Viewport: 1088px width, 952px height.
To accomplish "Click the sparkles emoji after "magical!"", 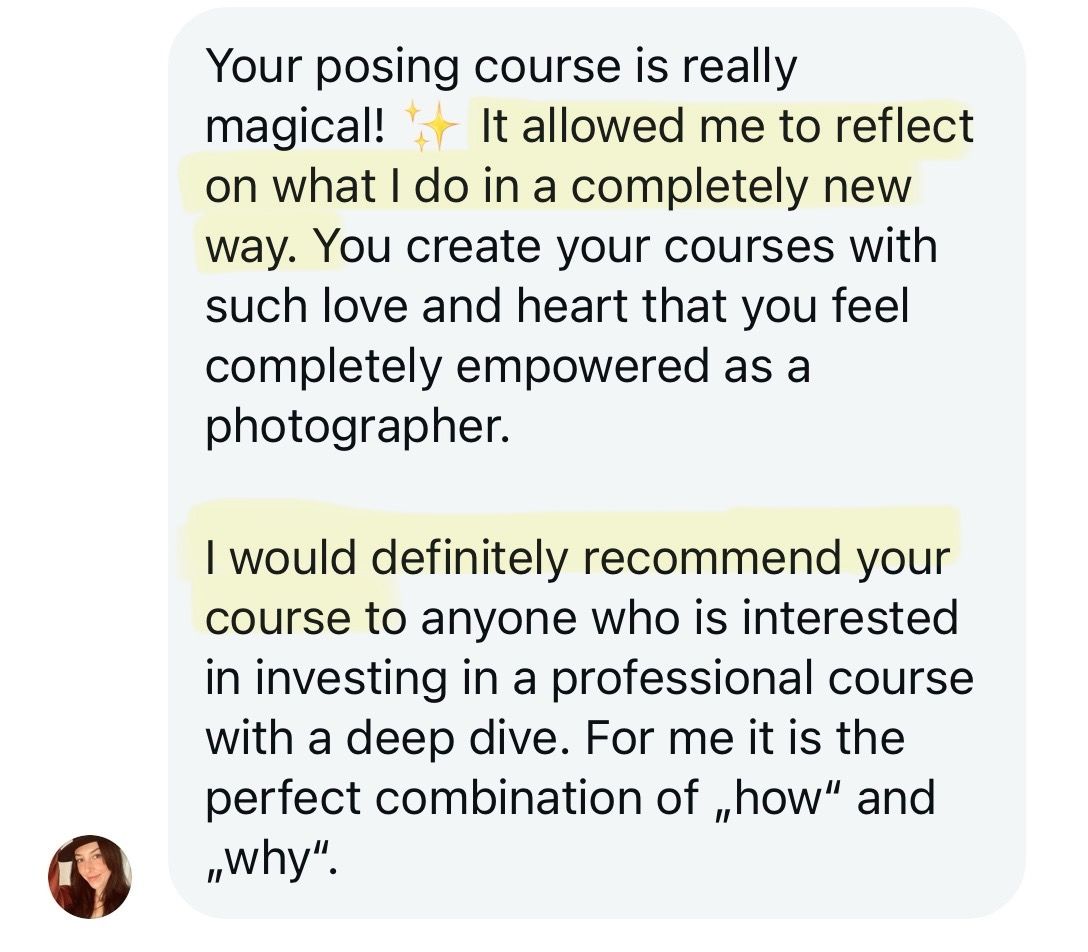I will pos(432,128).
